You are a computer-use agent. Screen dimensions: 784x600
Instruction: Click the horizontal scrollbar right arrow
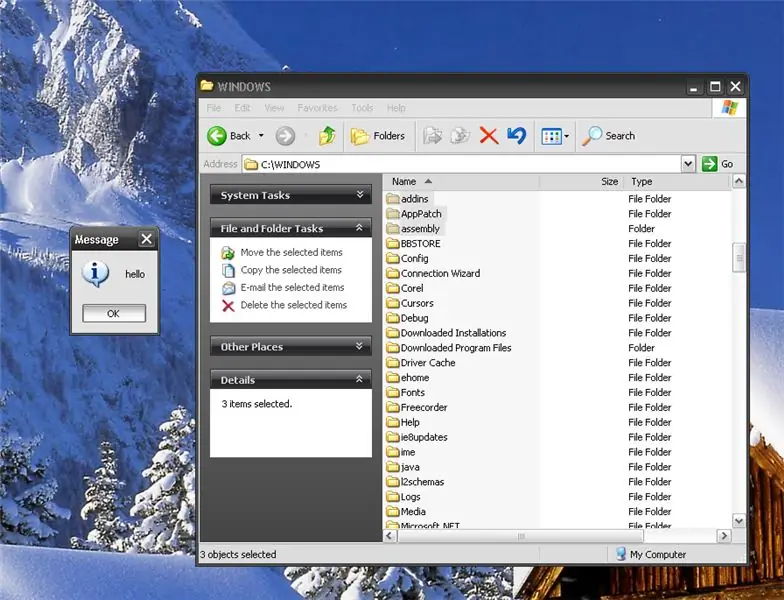point(724,536)
